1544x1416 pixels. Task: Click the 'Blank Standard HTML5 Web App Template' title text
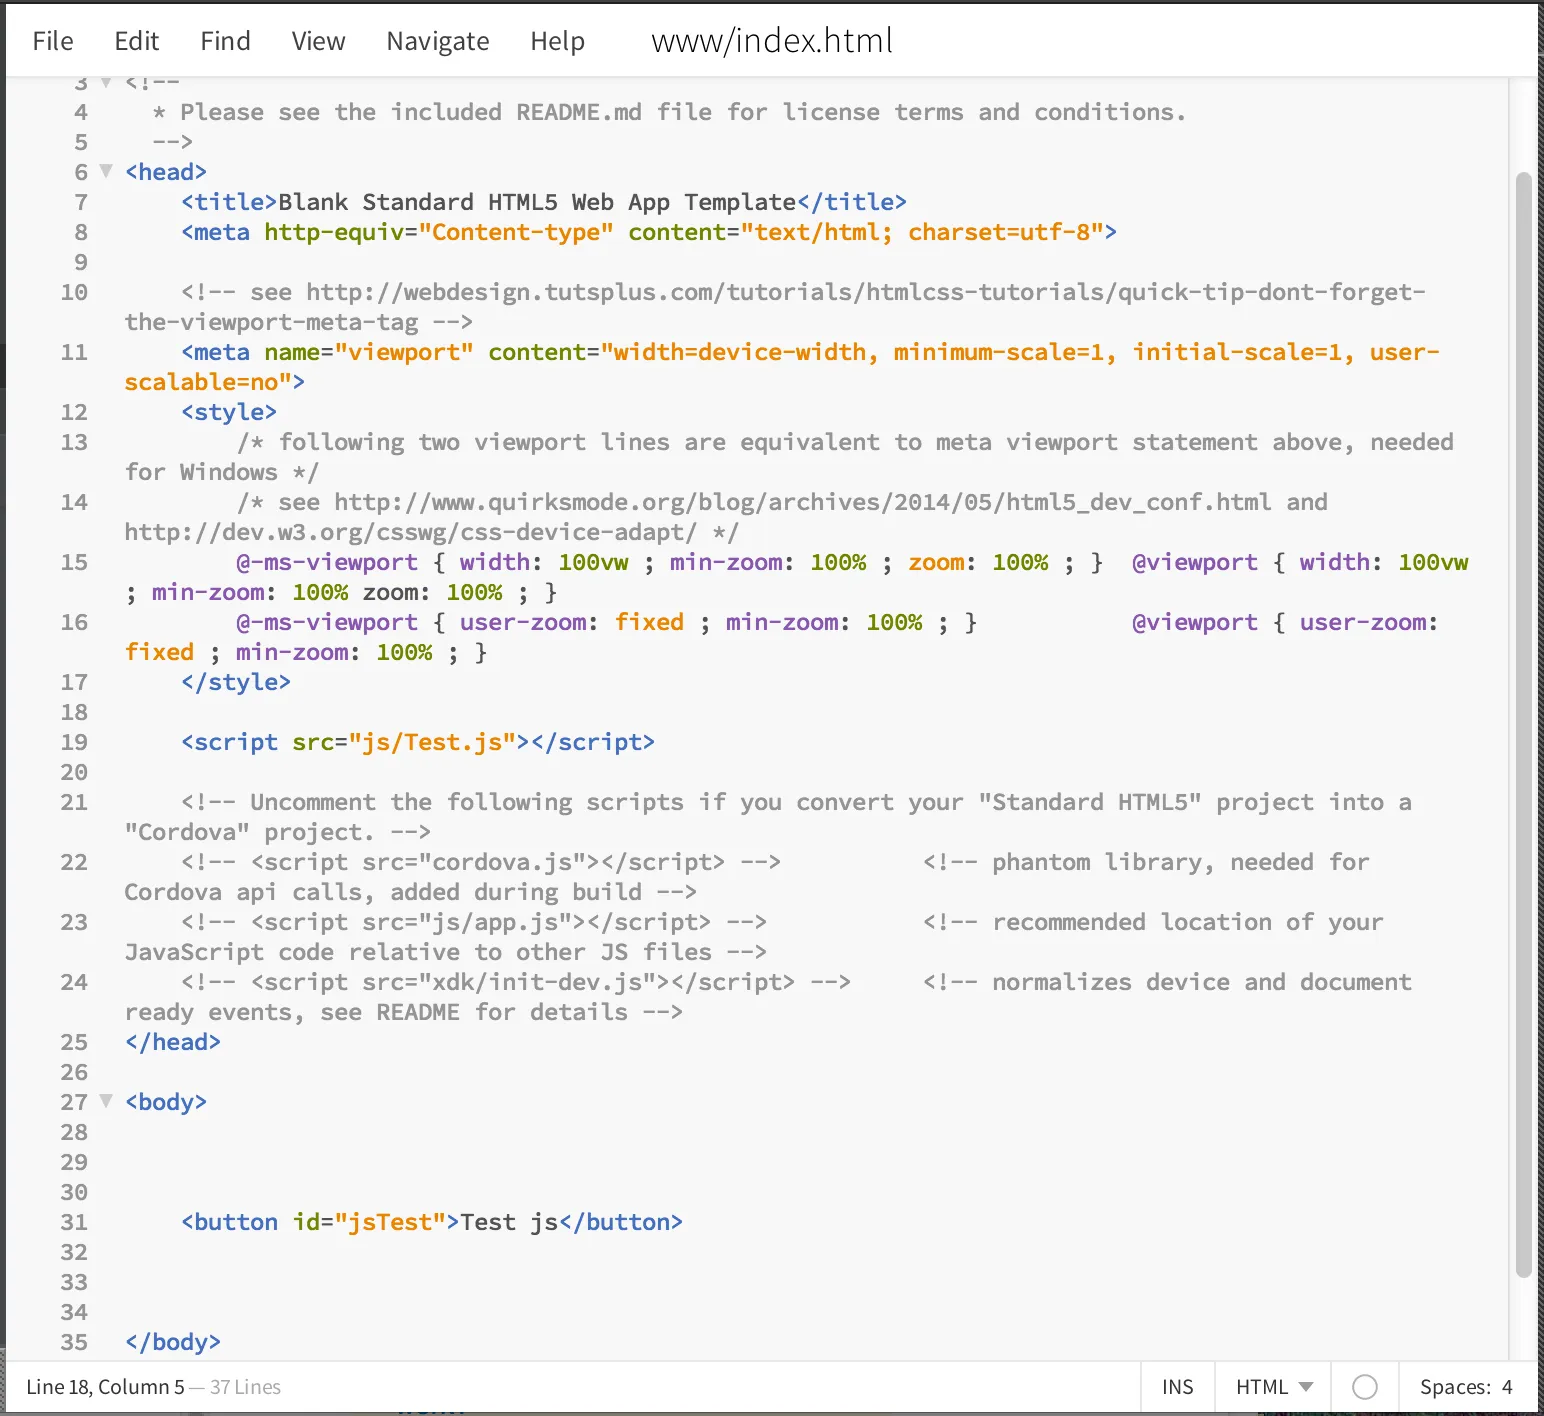coord(537,202)
